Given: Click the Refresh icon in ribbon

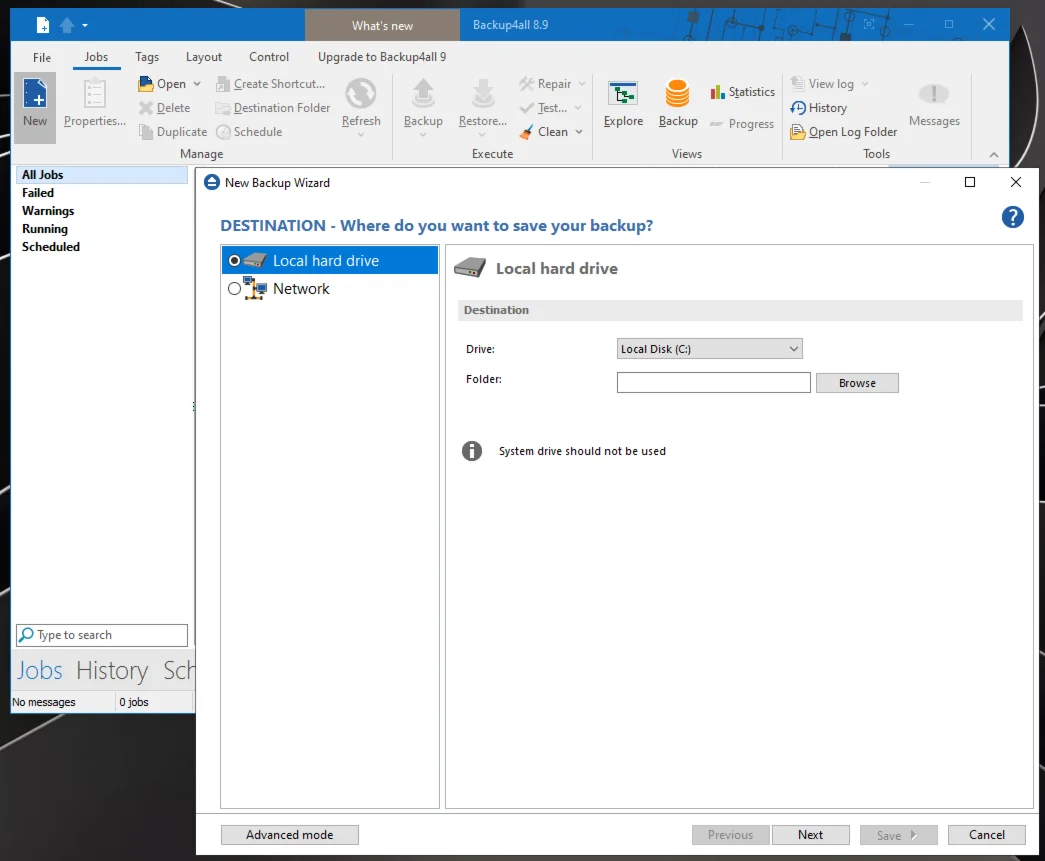Looking at the screenshot, I should click(x=360, y=96).
